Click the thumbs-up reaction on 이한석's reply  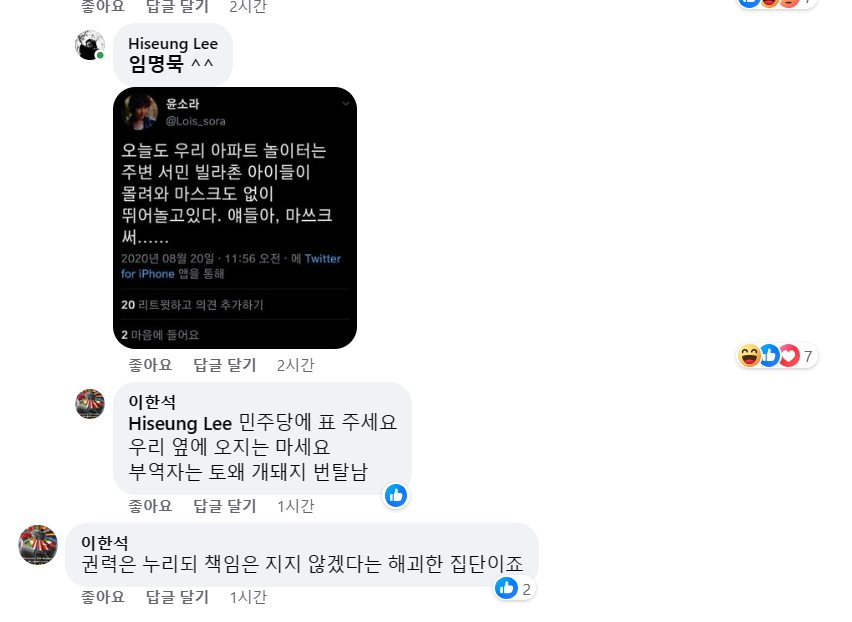pyautogui.click(x=396, y=495)
